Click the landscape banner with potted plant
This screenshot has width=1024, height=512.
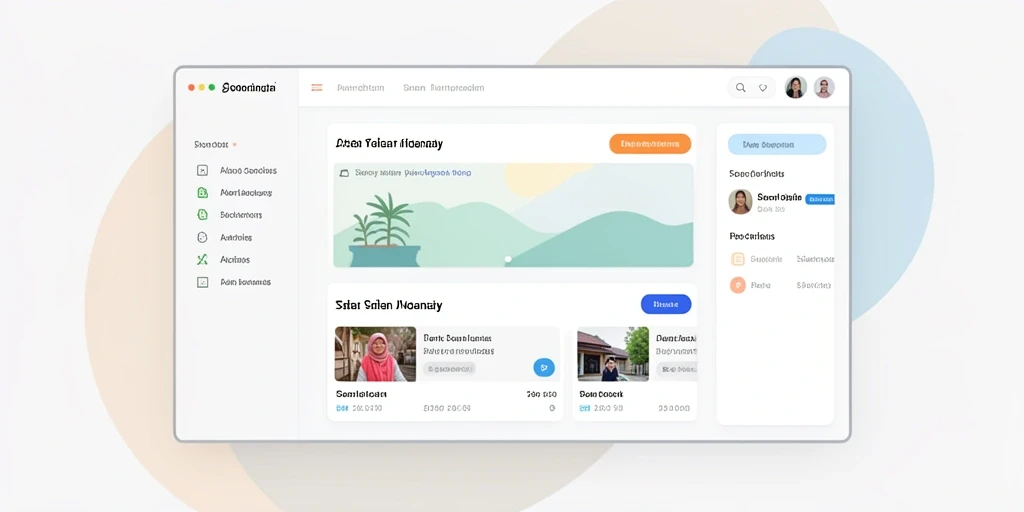pos(513,215)
